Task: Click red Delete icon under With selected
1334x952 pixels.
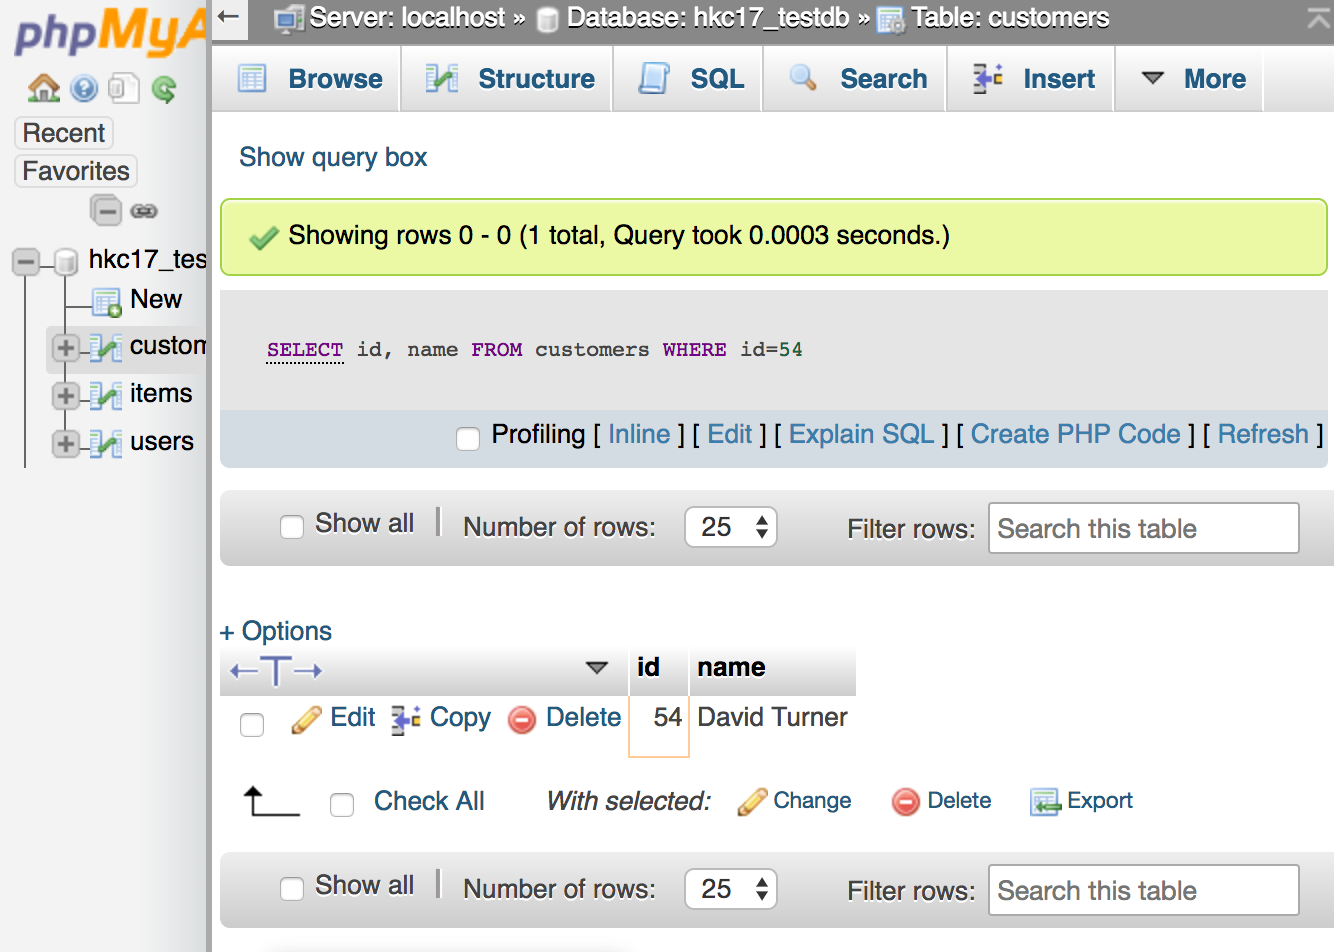Action: [906, 802]
